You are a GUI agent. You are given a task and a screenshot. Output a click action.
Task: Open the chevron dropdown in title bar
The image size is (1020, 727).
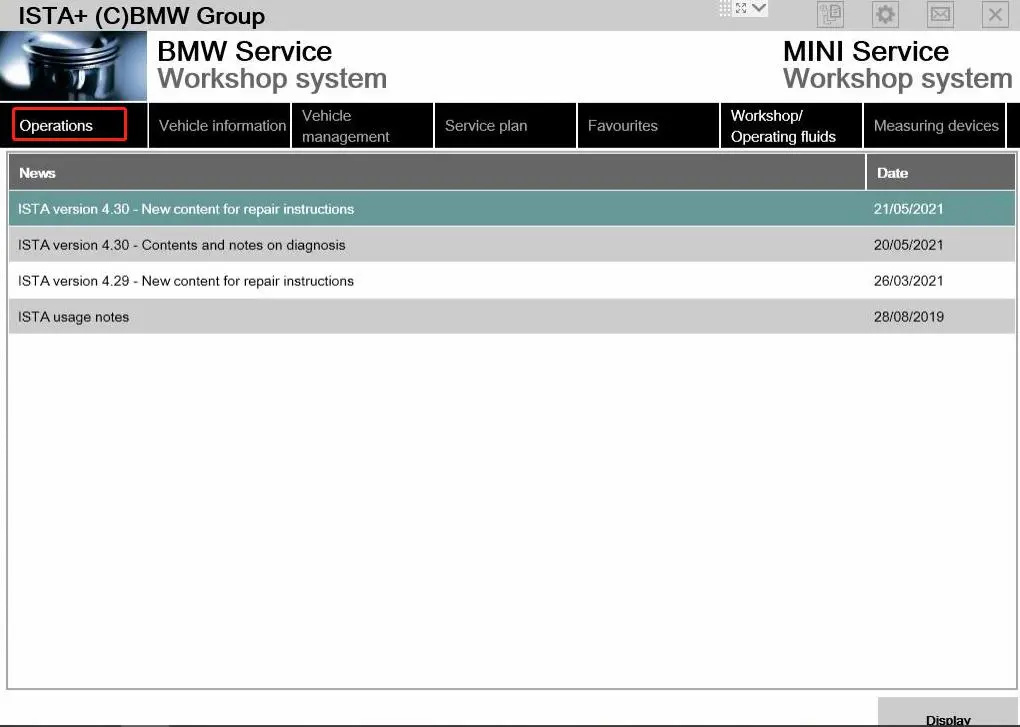pyautogui.click(x=758, y=8)
